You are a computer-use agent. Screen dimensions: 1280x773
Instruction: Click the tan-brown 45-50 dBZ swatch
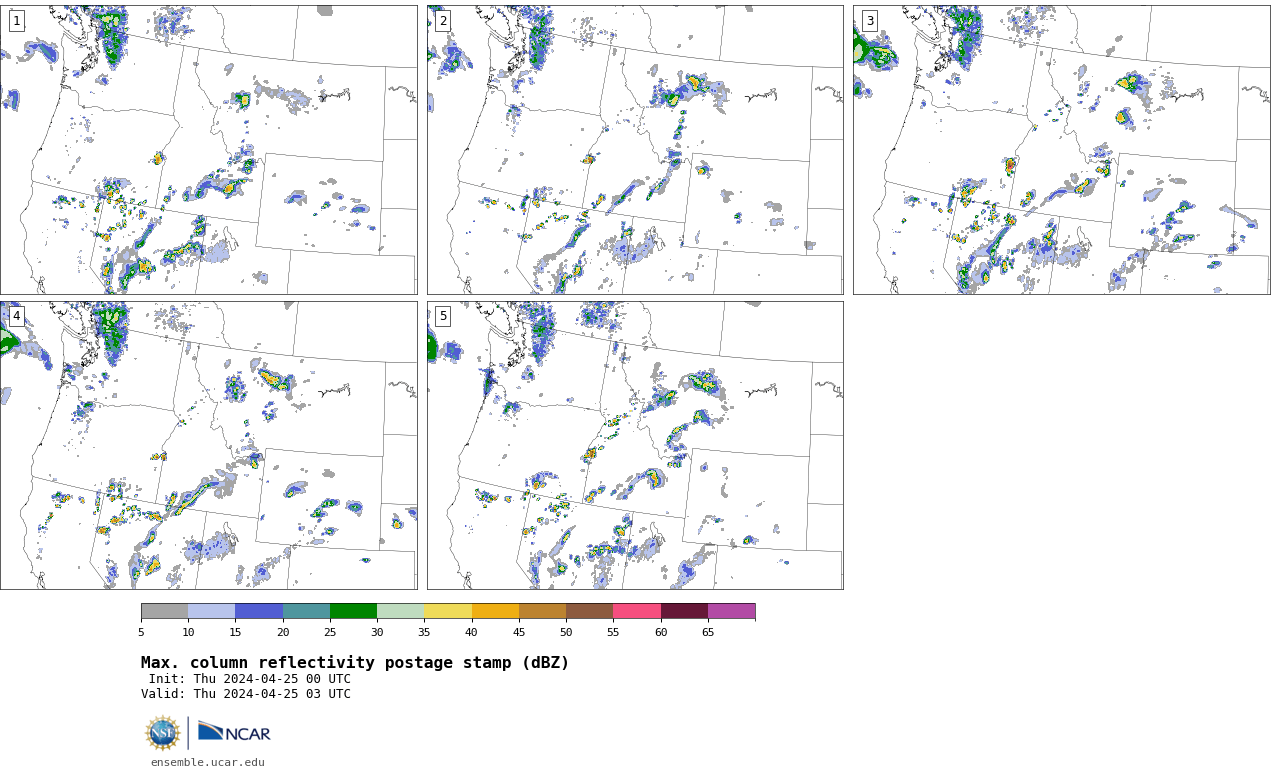click(x=542, y=611)
